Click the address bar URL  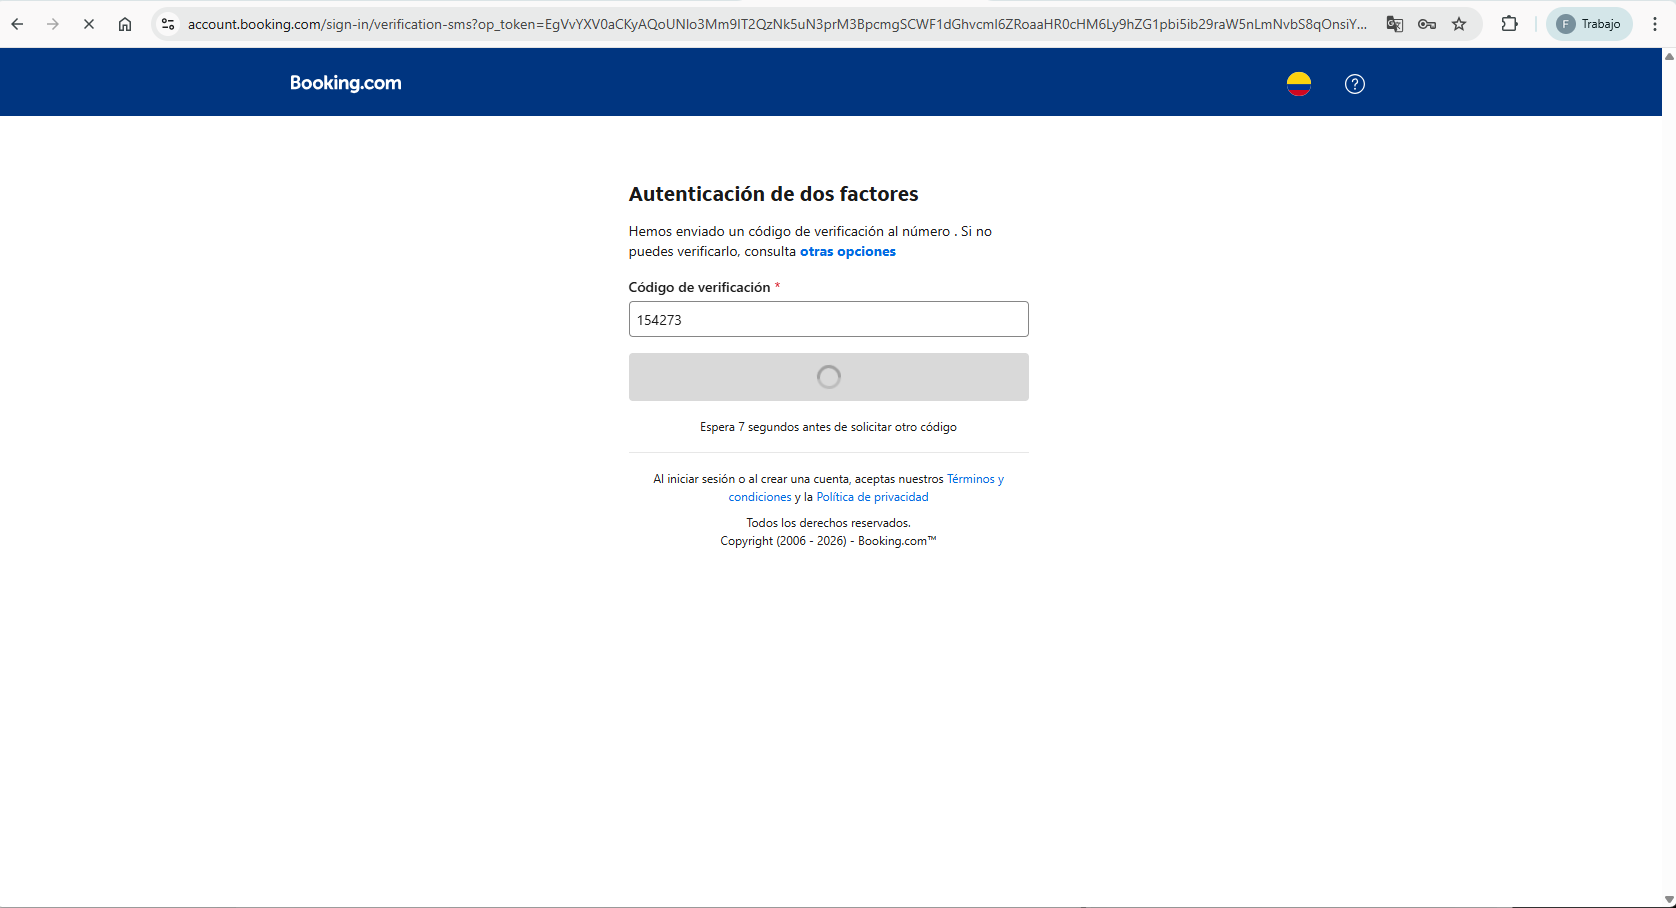tap(777, 24)
